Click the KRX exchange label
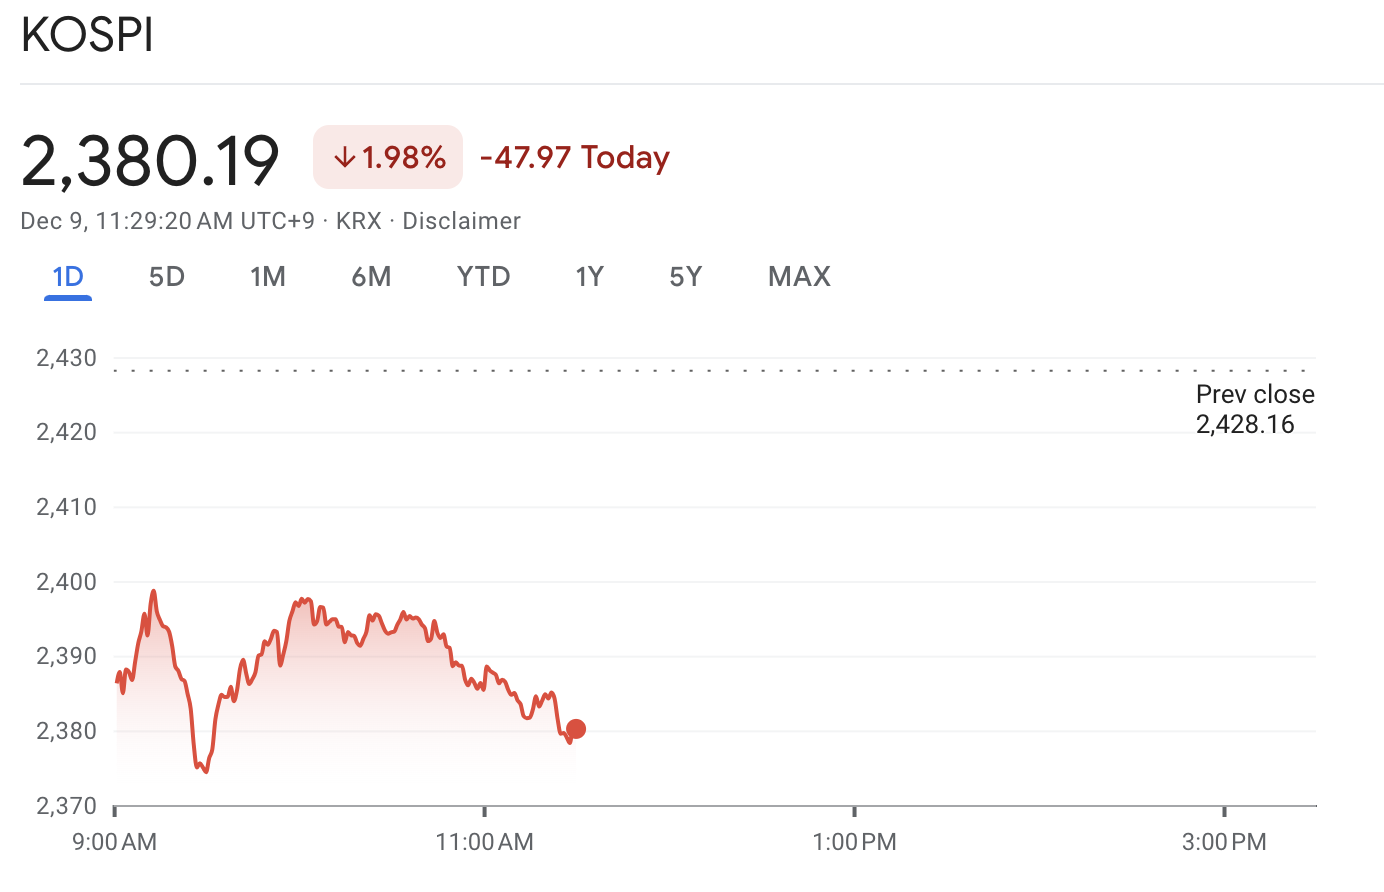 [x=359, y=221]
